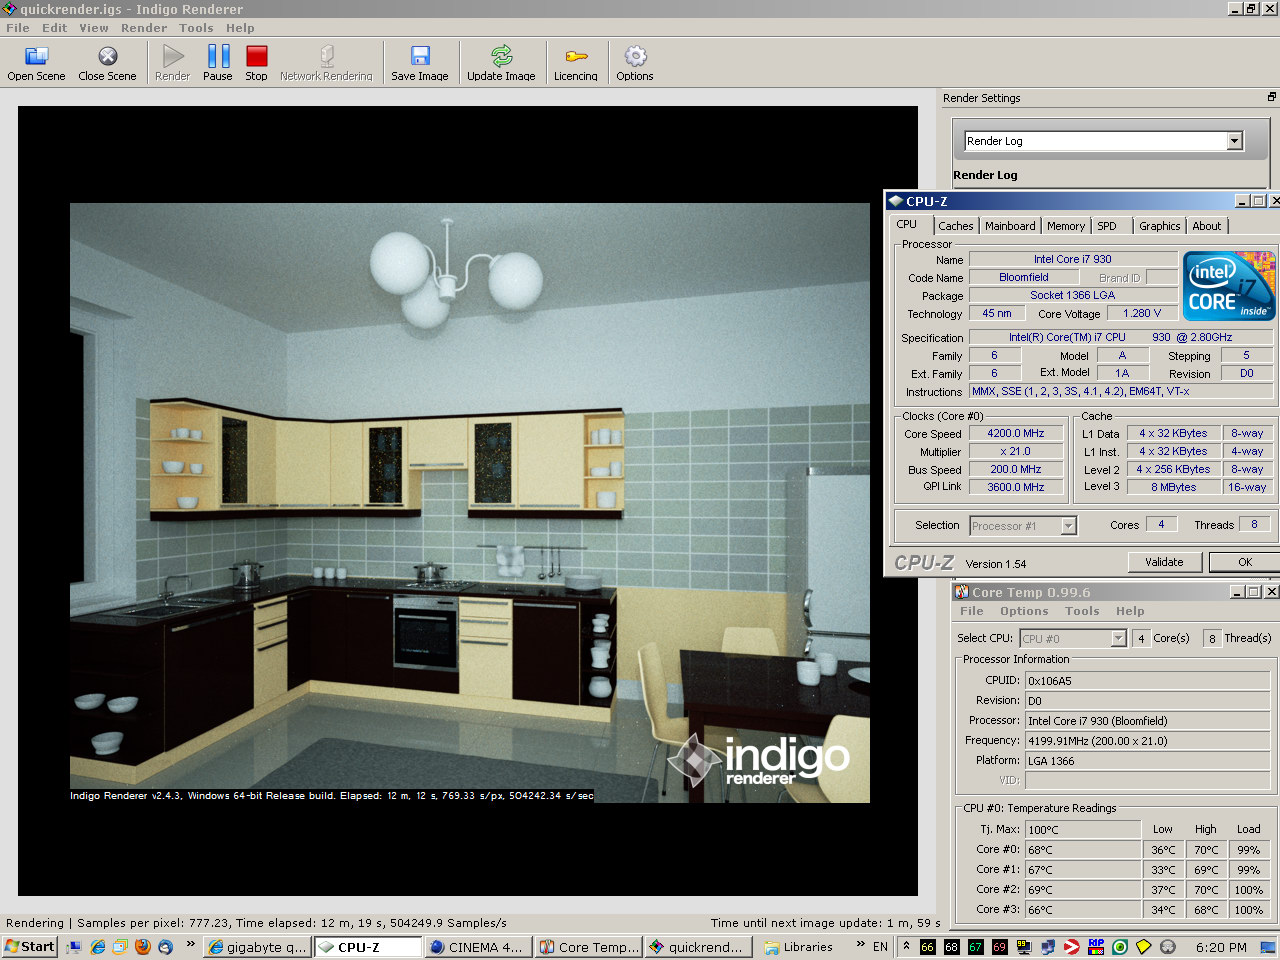Switch to the Memory tab in CPU-Z
The height and width of the screenshot is (960, 1280).
[x=1066, y=226]
